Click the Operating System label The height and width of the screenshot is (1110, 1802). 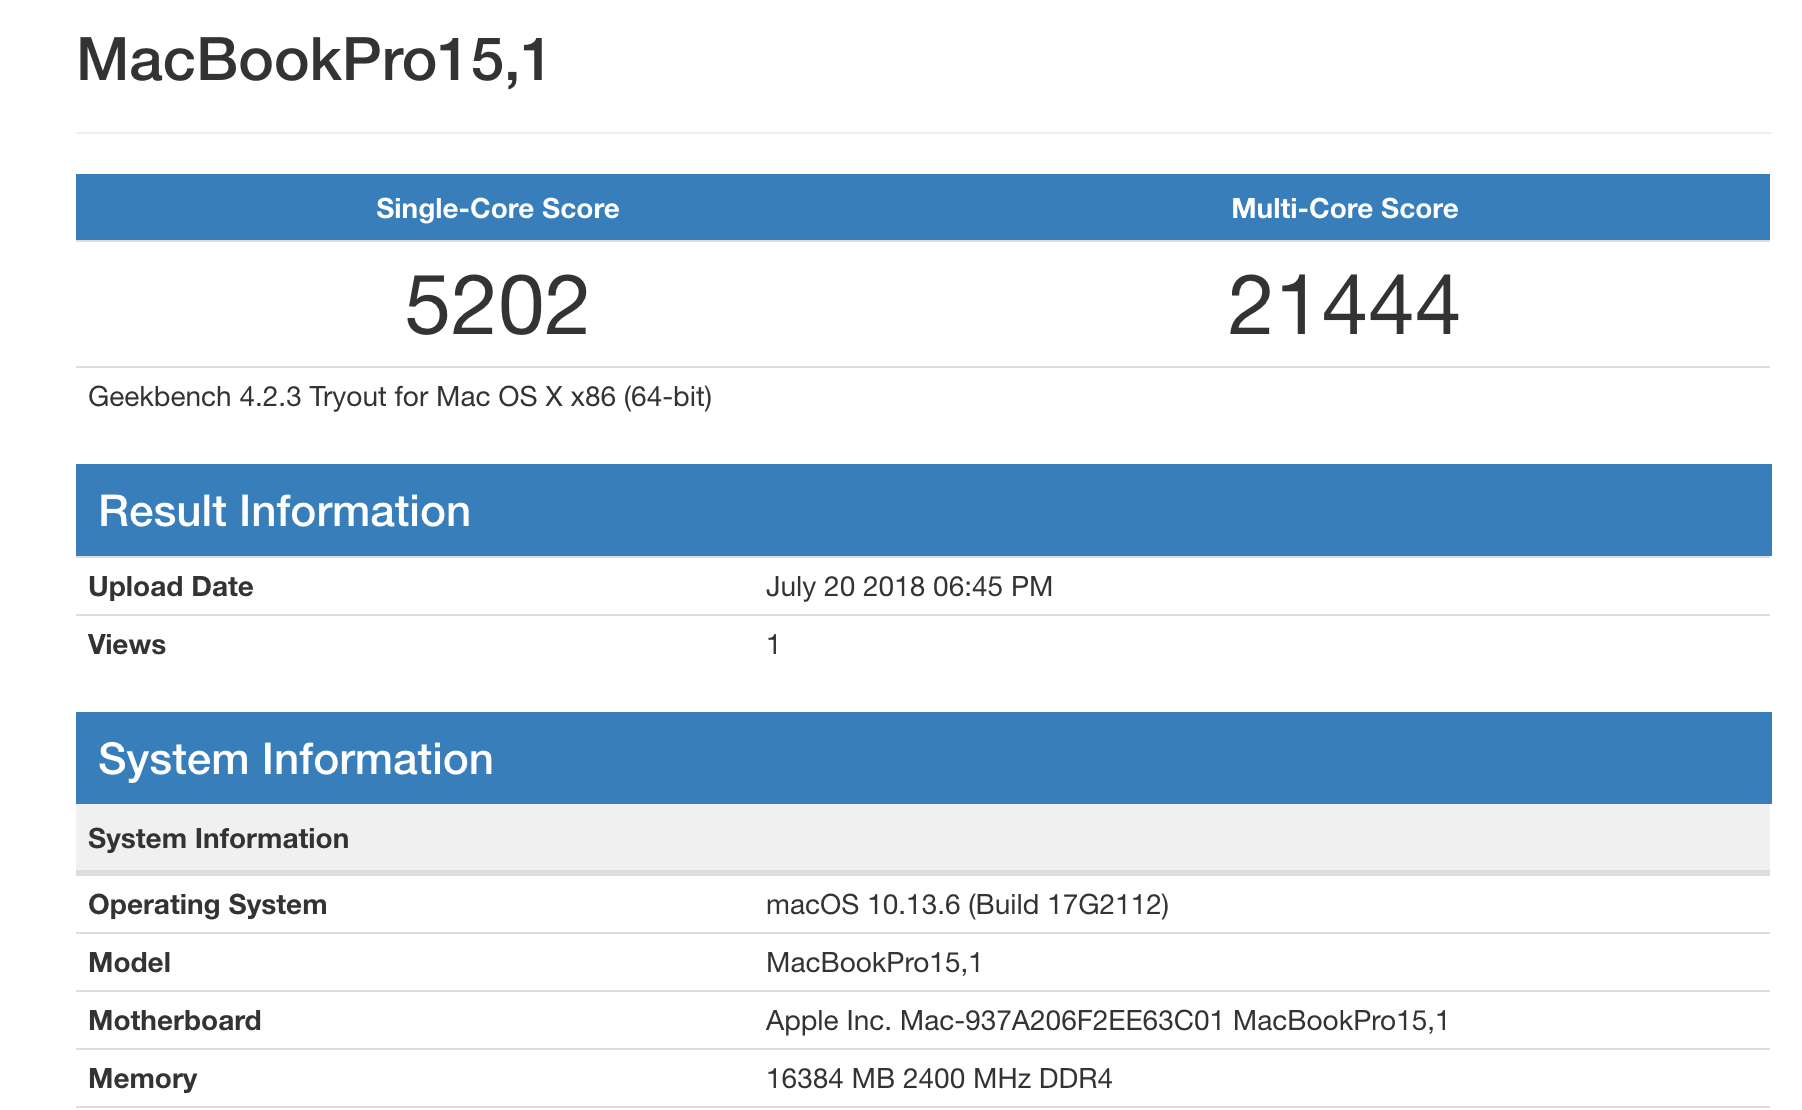coord(208,905)
